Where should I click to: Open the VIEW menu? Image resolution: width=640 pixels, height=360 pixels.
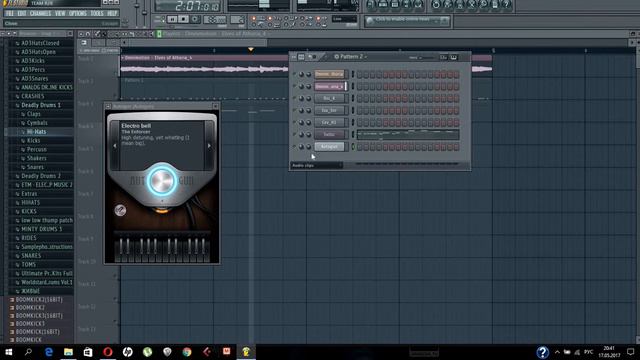(x=60, y=13)
